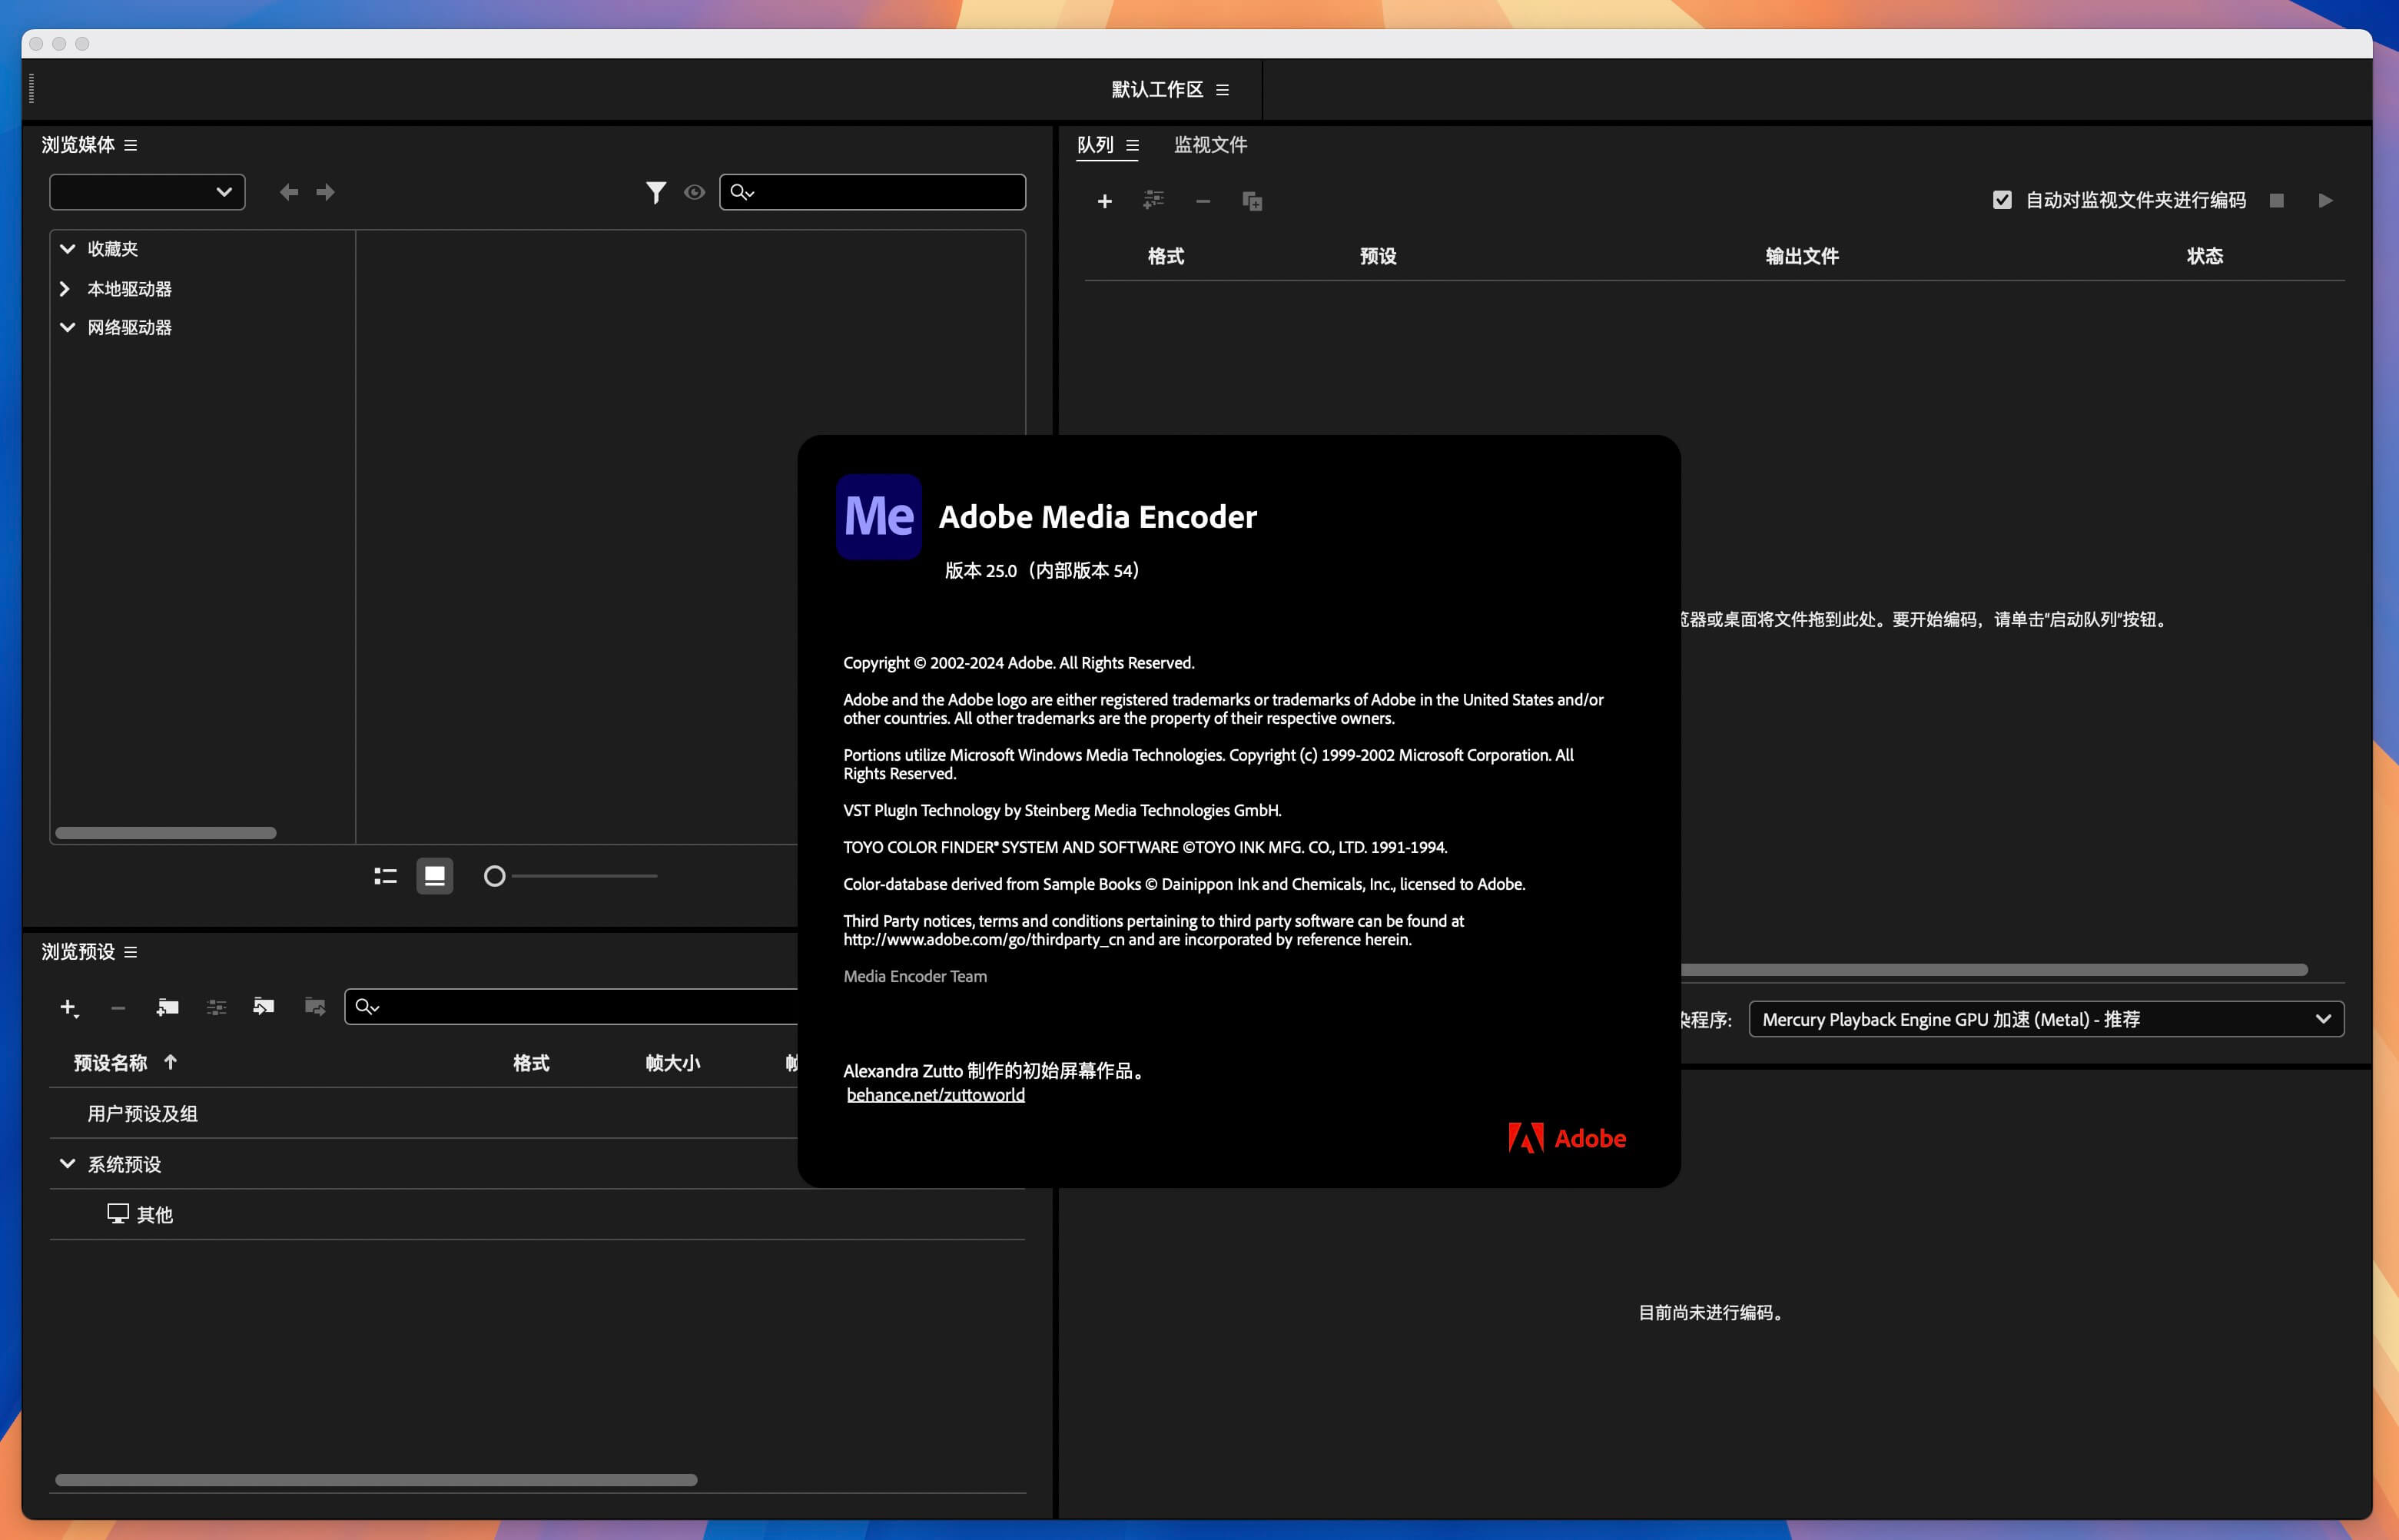This screenshot has width=2399, height=1540.
Task: Click the Preset Browser search field
Action: (x=572, y=1007)
